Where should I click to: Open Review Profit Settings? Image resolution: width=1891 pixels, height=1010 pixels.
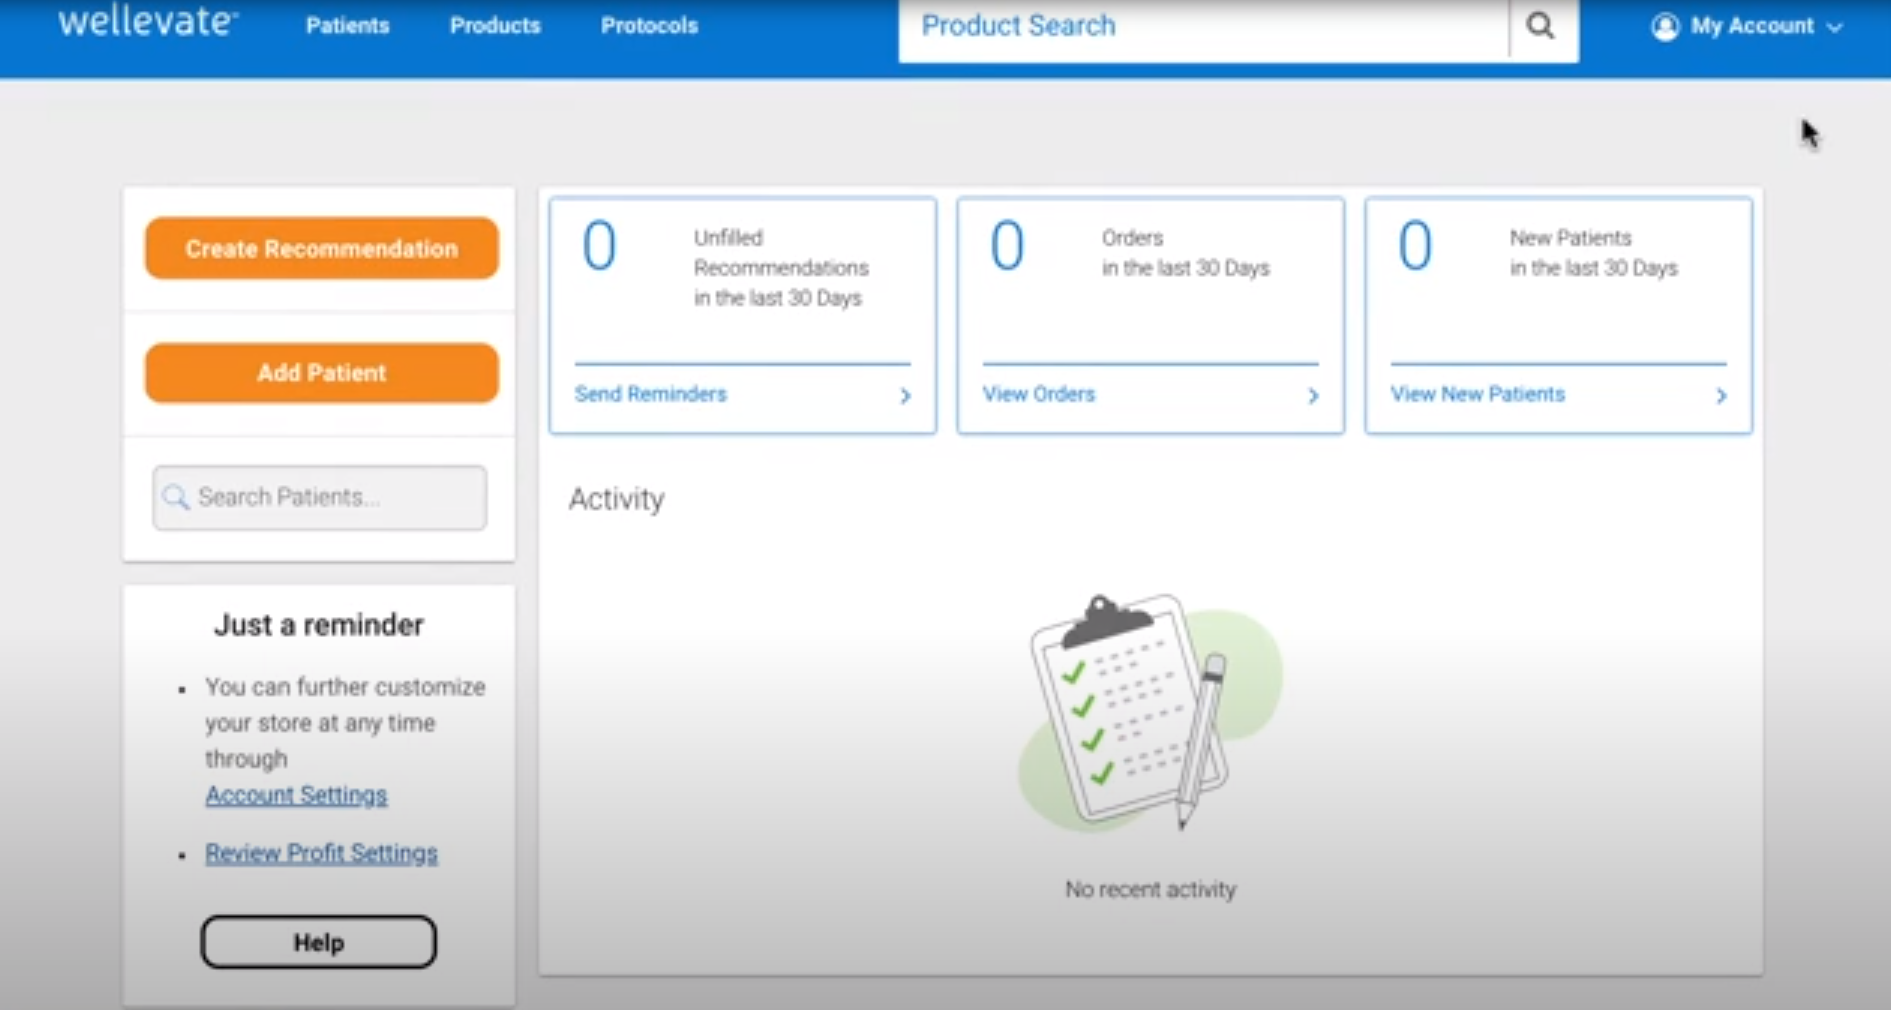point(321,852)
